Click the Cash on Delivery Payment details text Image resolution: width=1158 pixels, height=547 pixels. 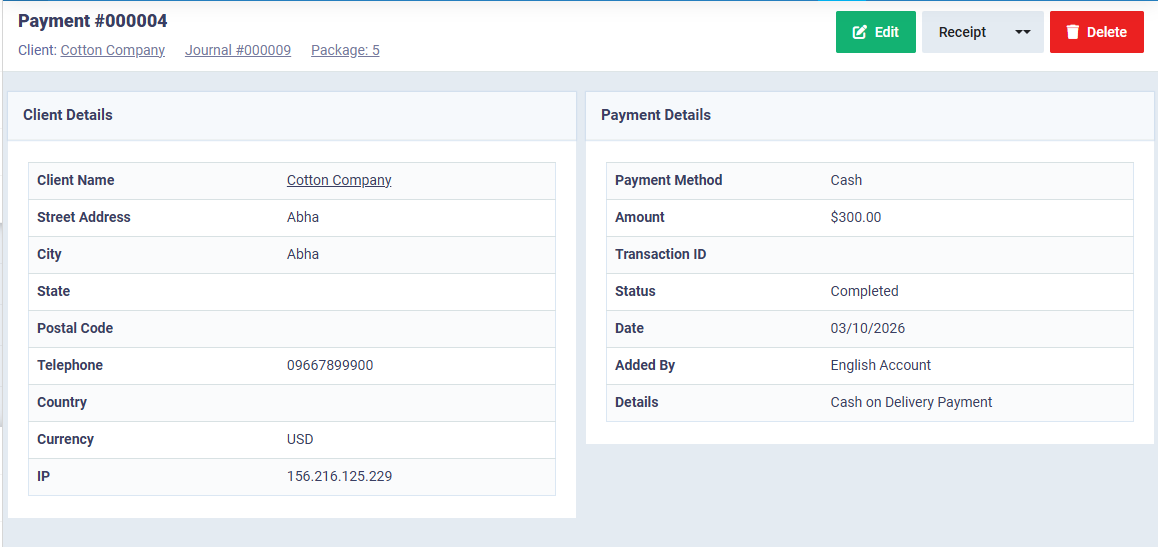[911, 402]
